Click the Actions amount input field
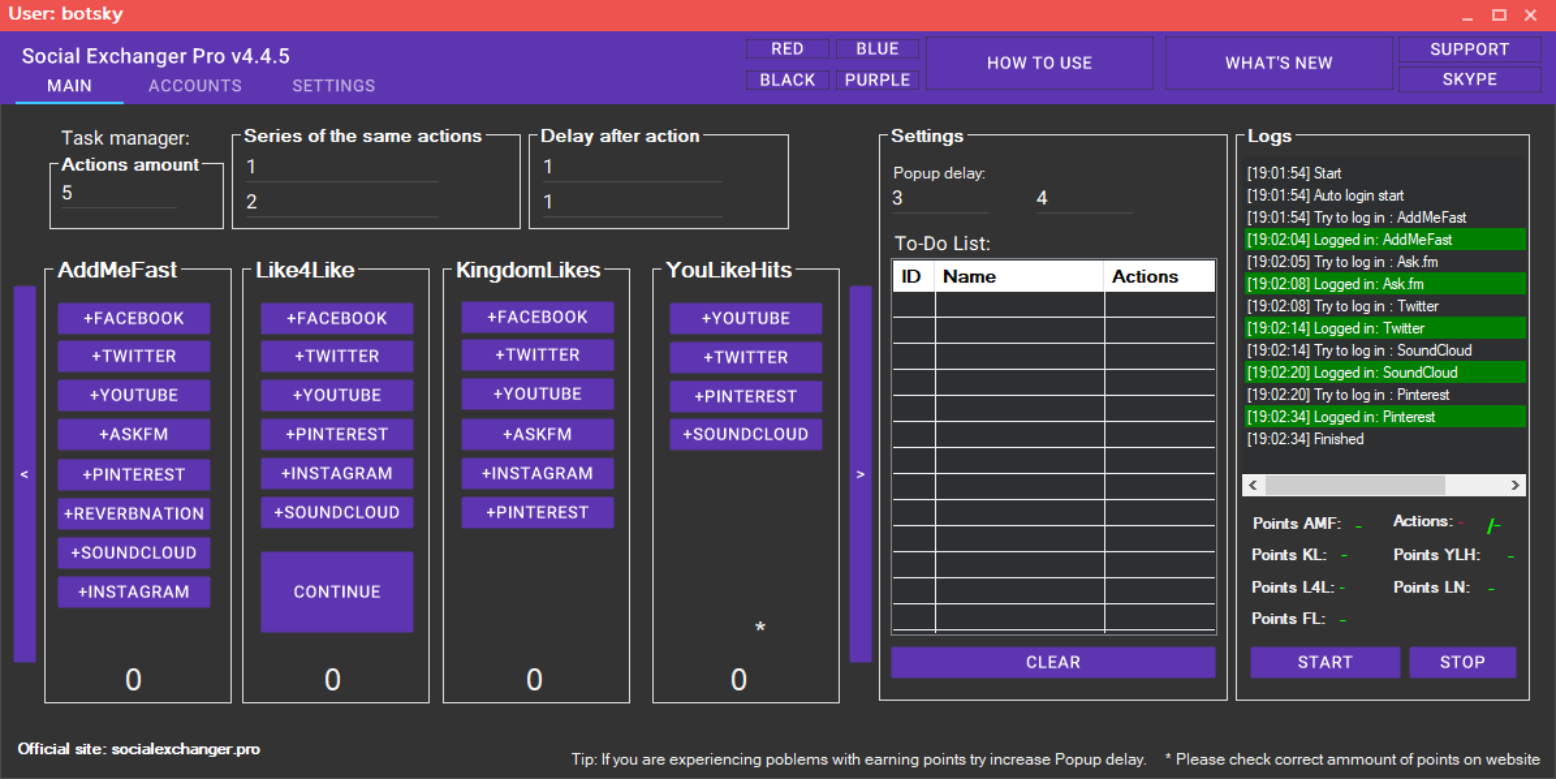This screenshot has height=779, width=1556. (x=119, y=193)
